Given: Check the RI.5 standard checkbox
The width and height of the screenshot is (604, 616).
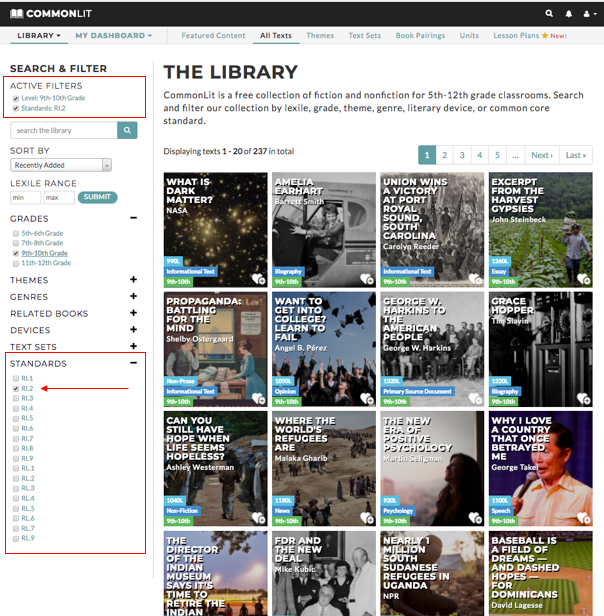Looking at the screenshot, I should tap(16, 418).
